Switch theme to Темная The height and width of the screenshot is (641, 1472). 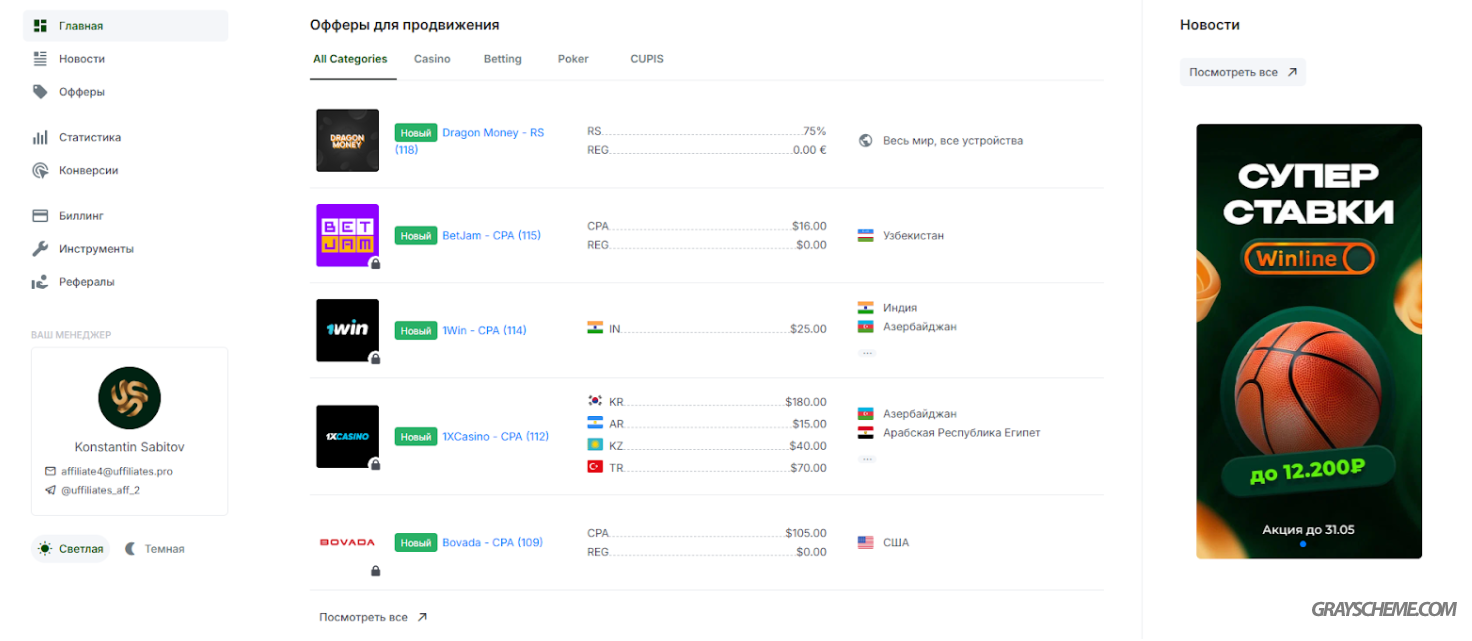coord(155,549)
